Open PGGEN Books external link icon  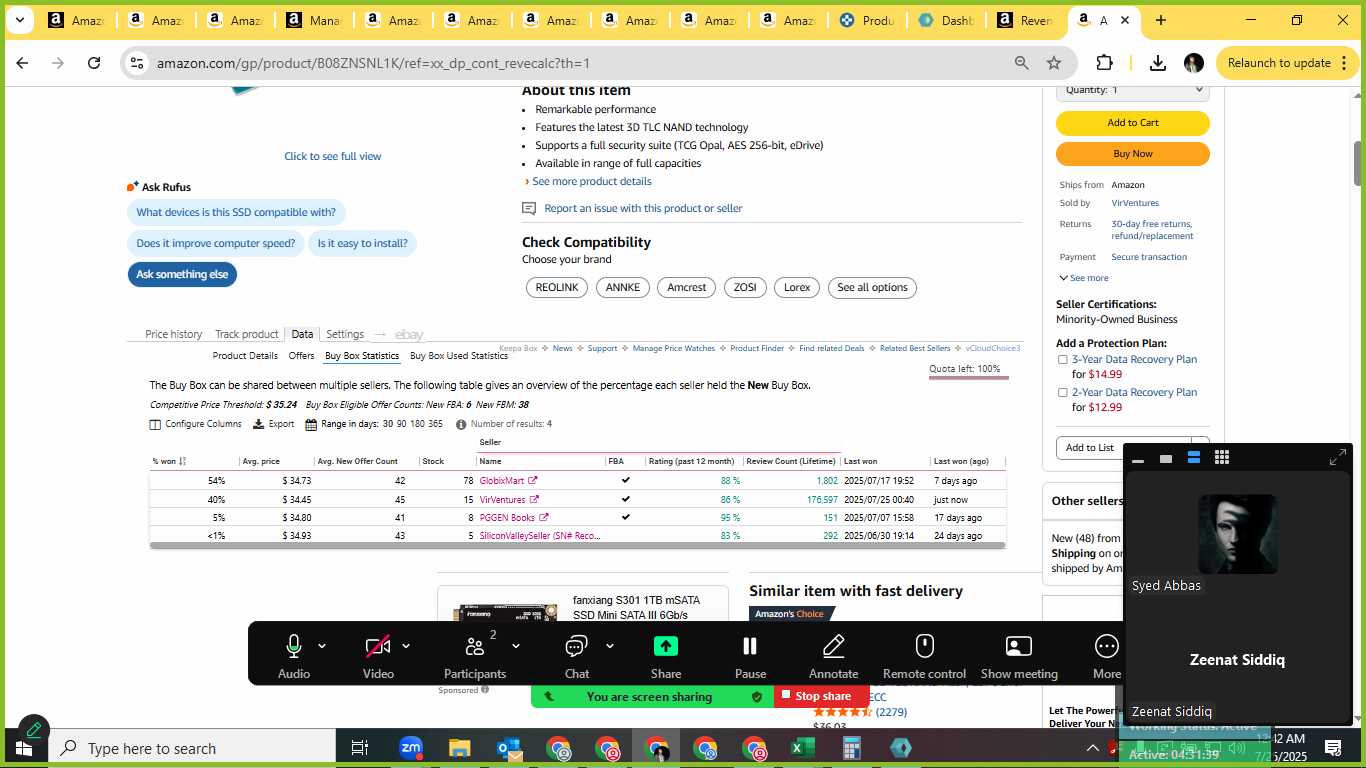click(544, 518)
